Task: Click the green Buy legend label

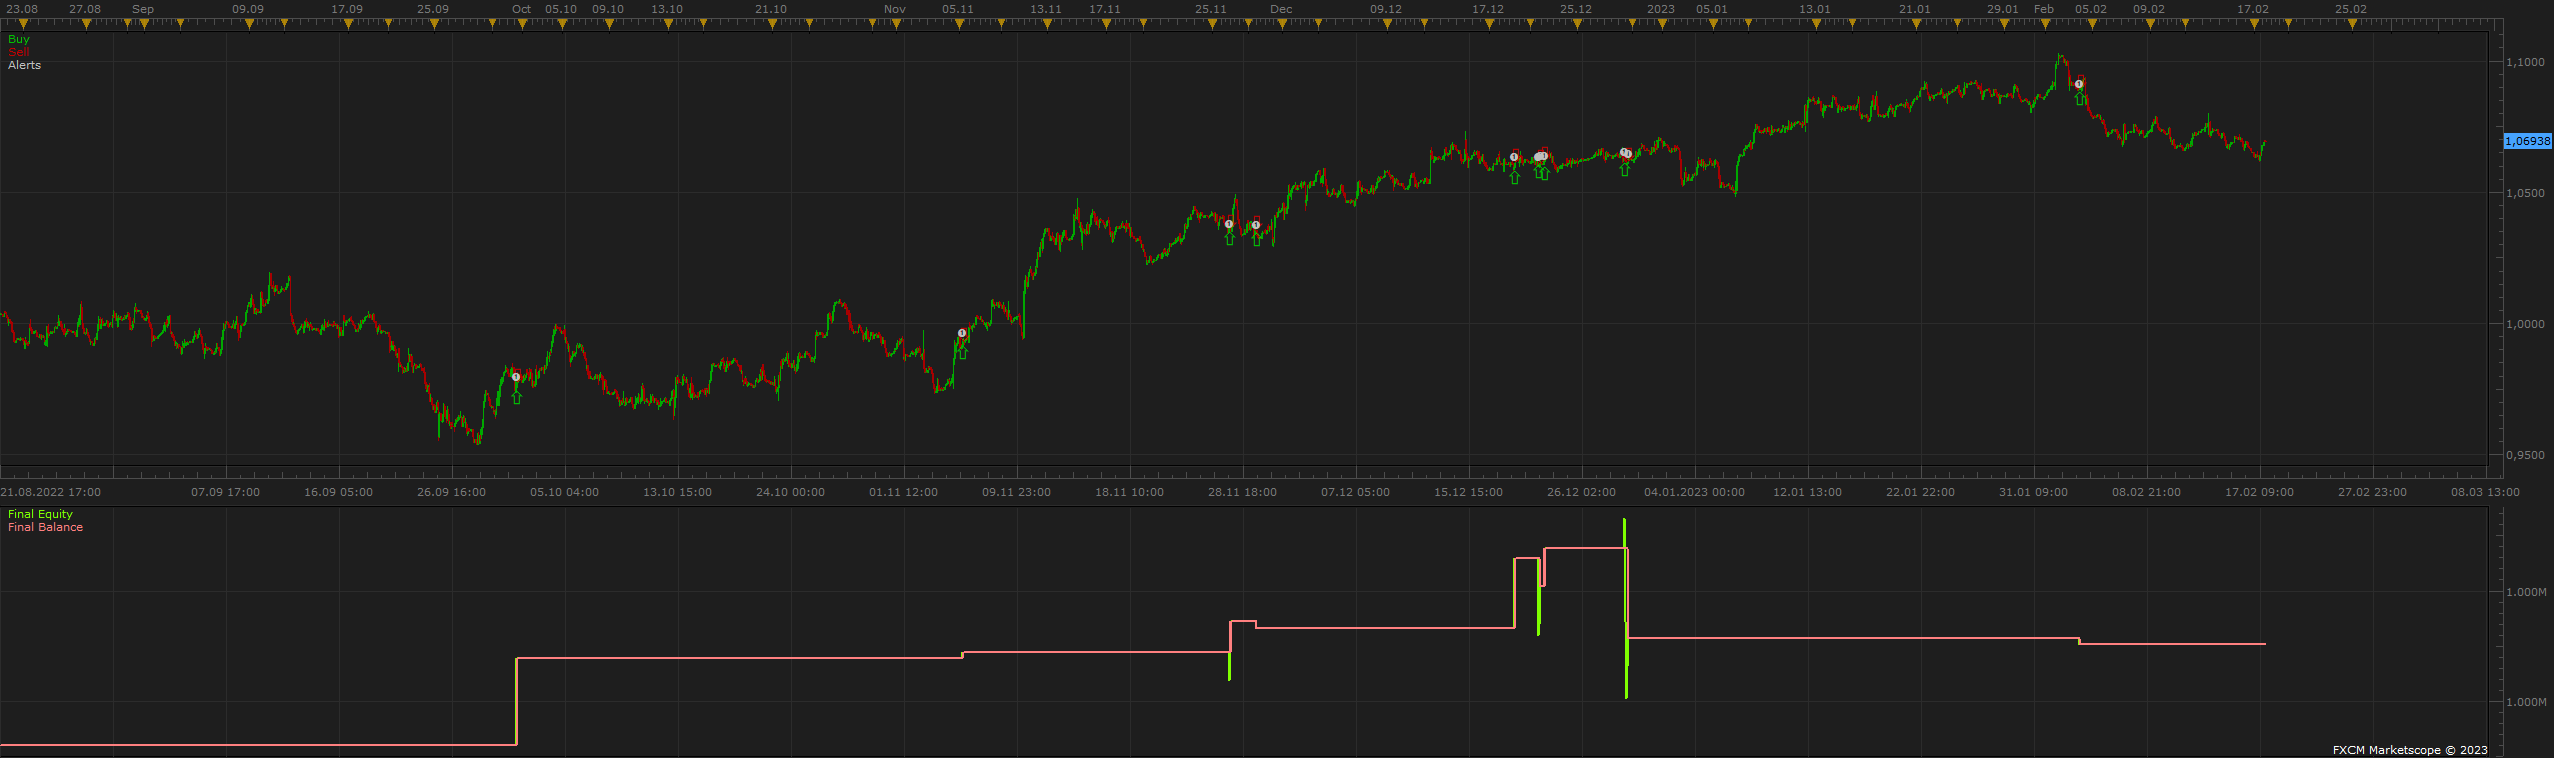Action: [19, 39]
